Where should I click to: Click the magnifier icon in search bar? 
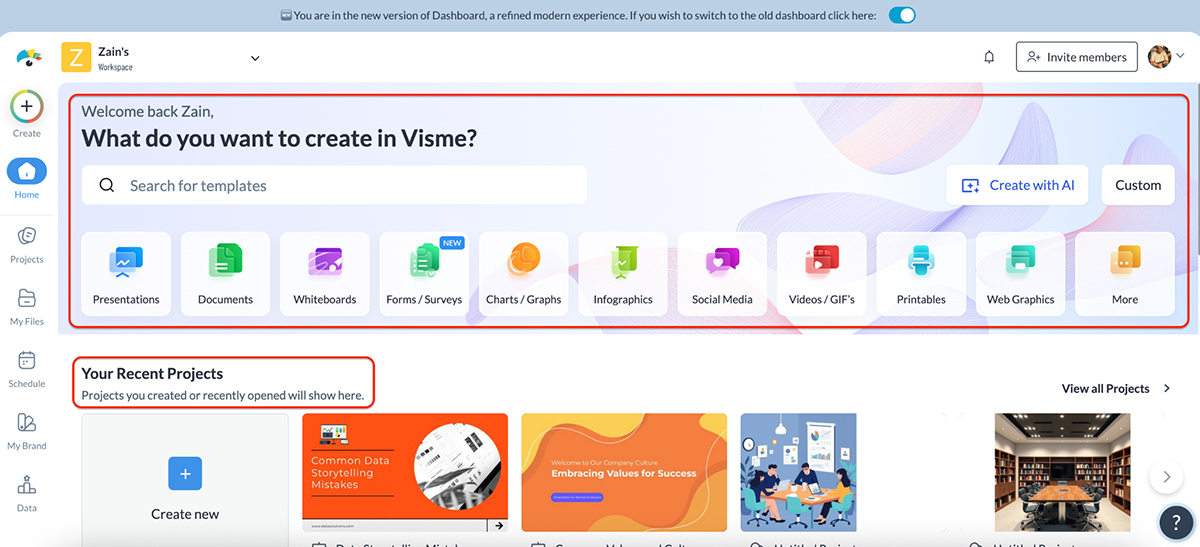(x=107, y=185)
